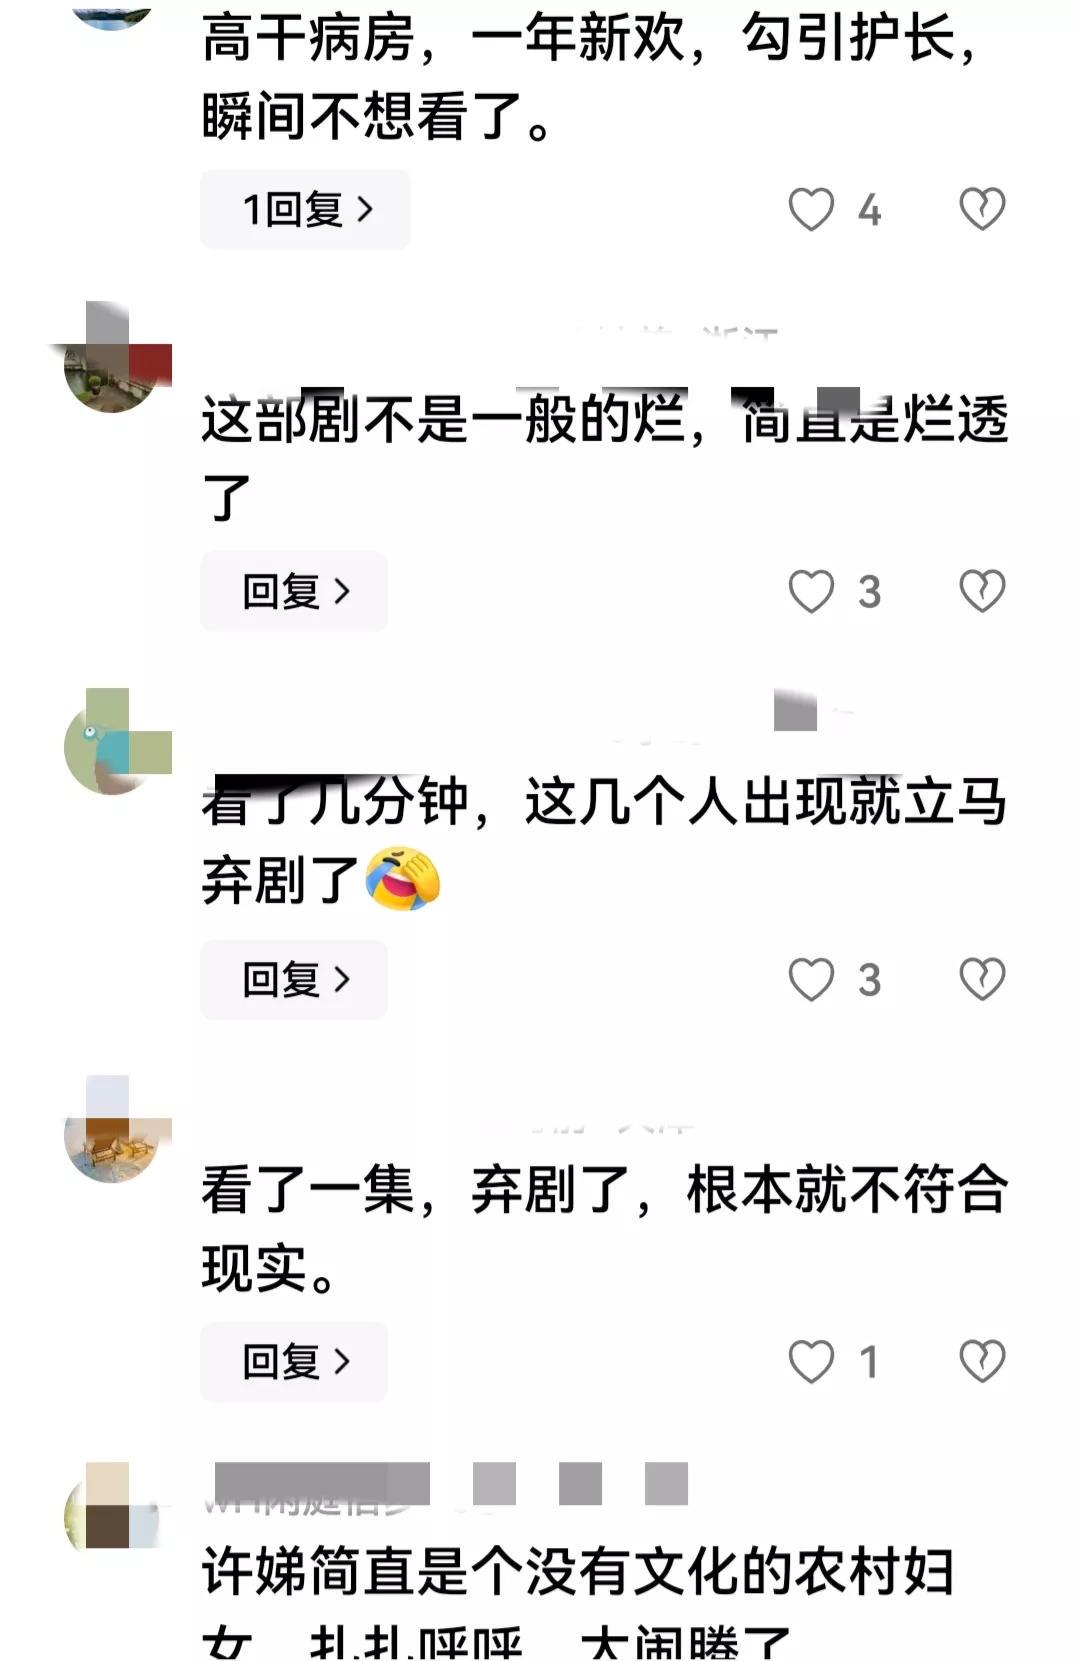Image resolution: width=1080 pixels, height=1661 pixels.
Task: Like the 这部剧不是一般的烂 comment
Action: click(x=811, y=591)
